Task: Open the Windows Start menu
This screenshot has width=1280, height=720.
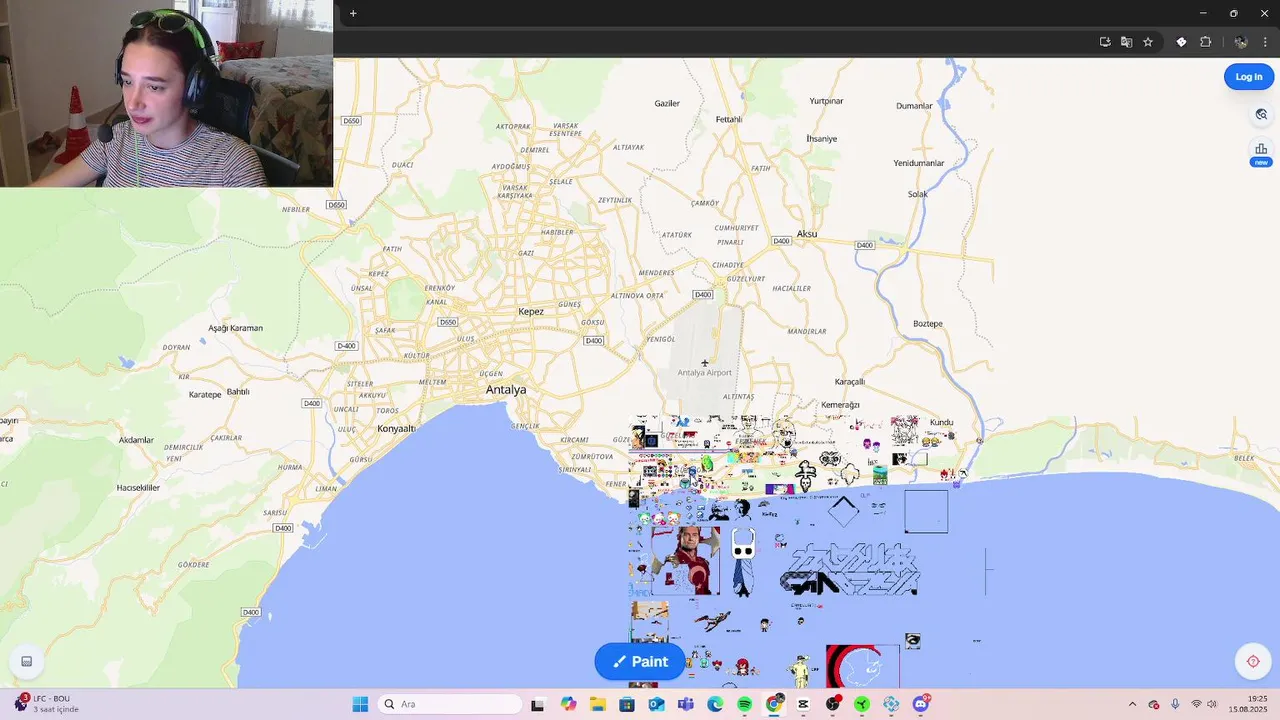Action: click(360, 704)
